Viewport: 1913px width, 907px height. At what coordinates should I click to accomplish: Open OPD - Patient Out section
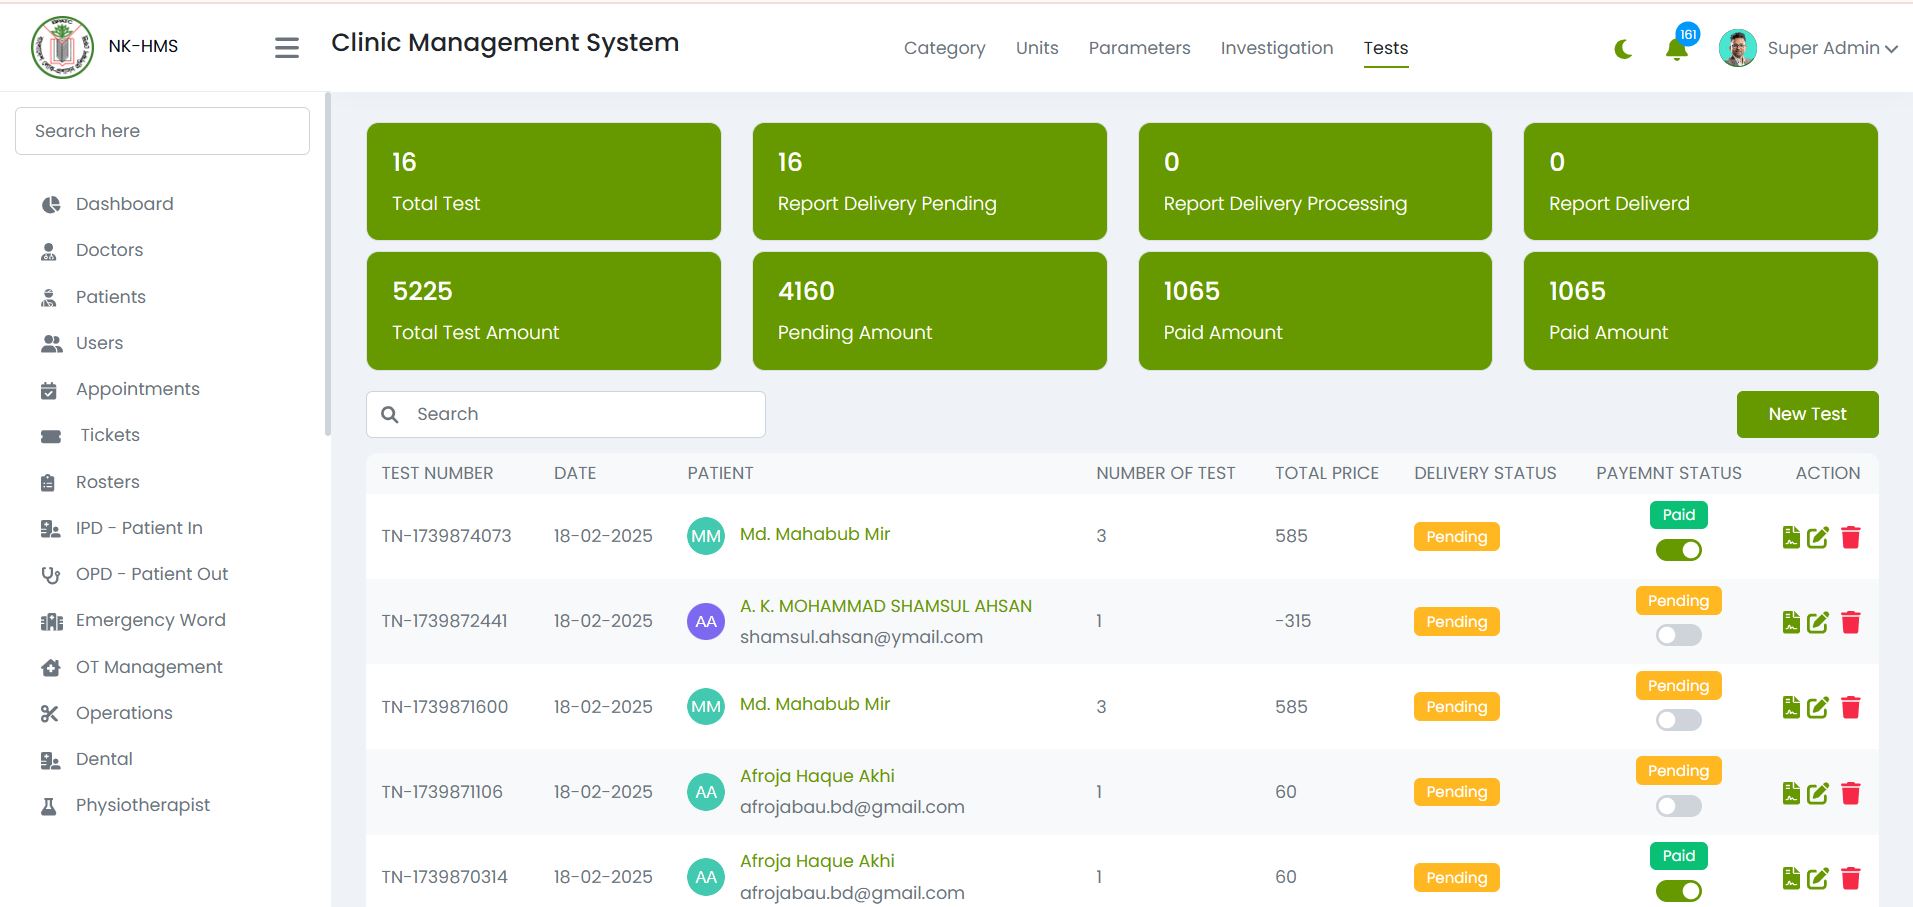click(135, 574)
